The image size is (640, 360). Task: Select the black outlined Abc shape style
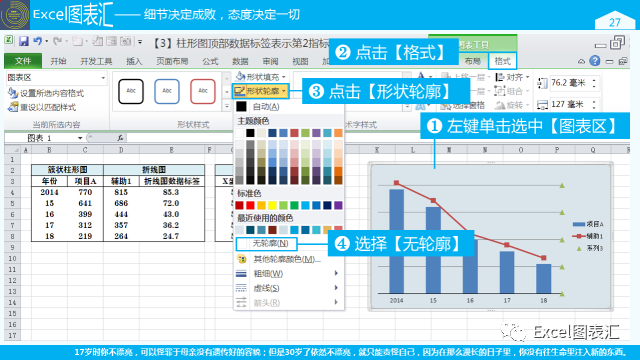(131, 91)
